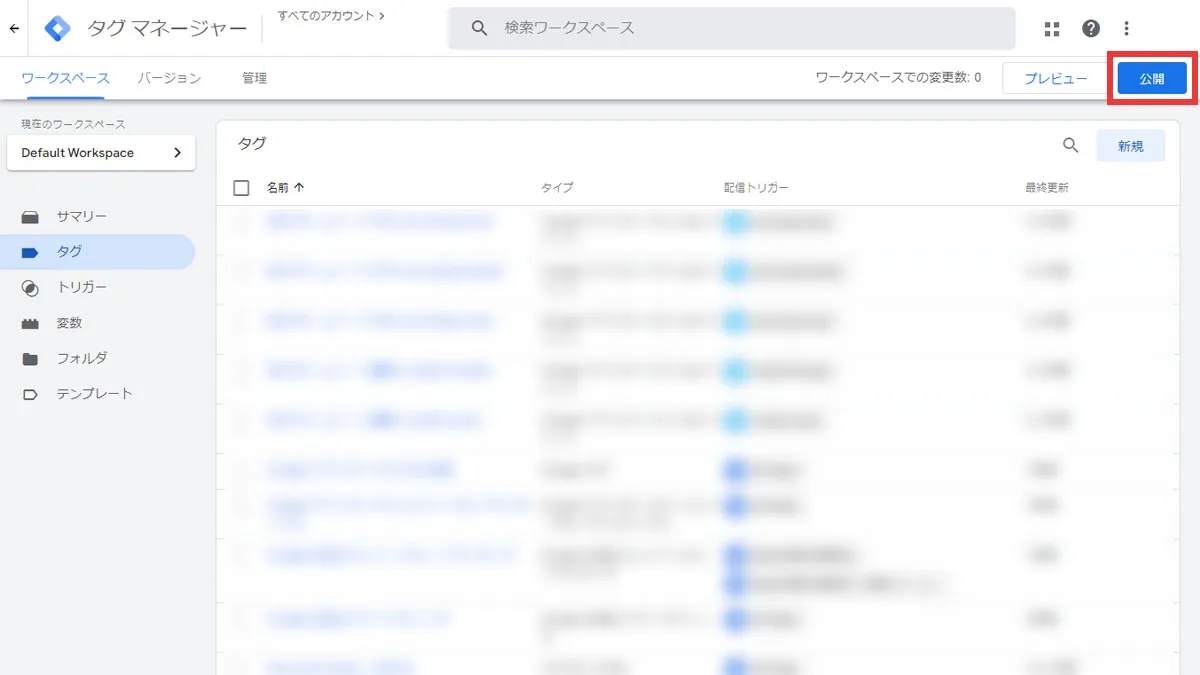Open the three-dot overflow menu
The width and height of the screenshot is (1200, 675).
click(1126, 28)
